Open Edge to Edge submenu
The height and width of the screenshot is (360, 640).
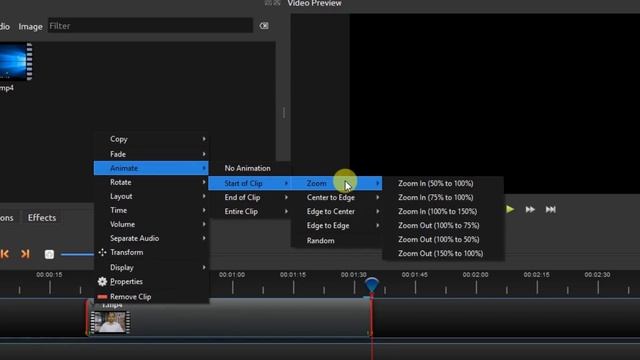pyautogui.click(x=337, y=225)
